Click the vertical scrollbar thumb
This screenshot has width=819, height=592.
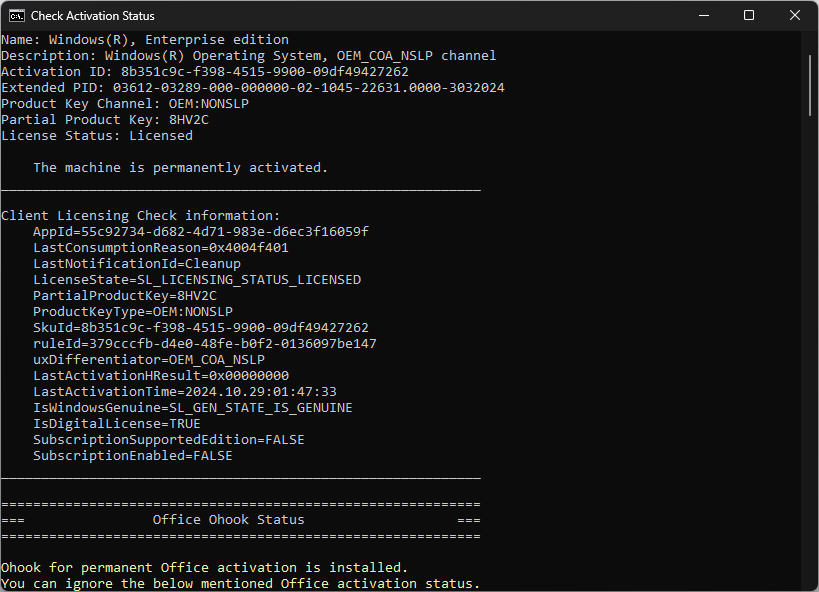click(x=810, y=85)
